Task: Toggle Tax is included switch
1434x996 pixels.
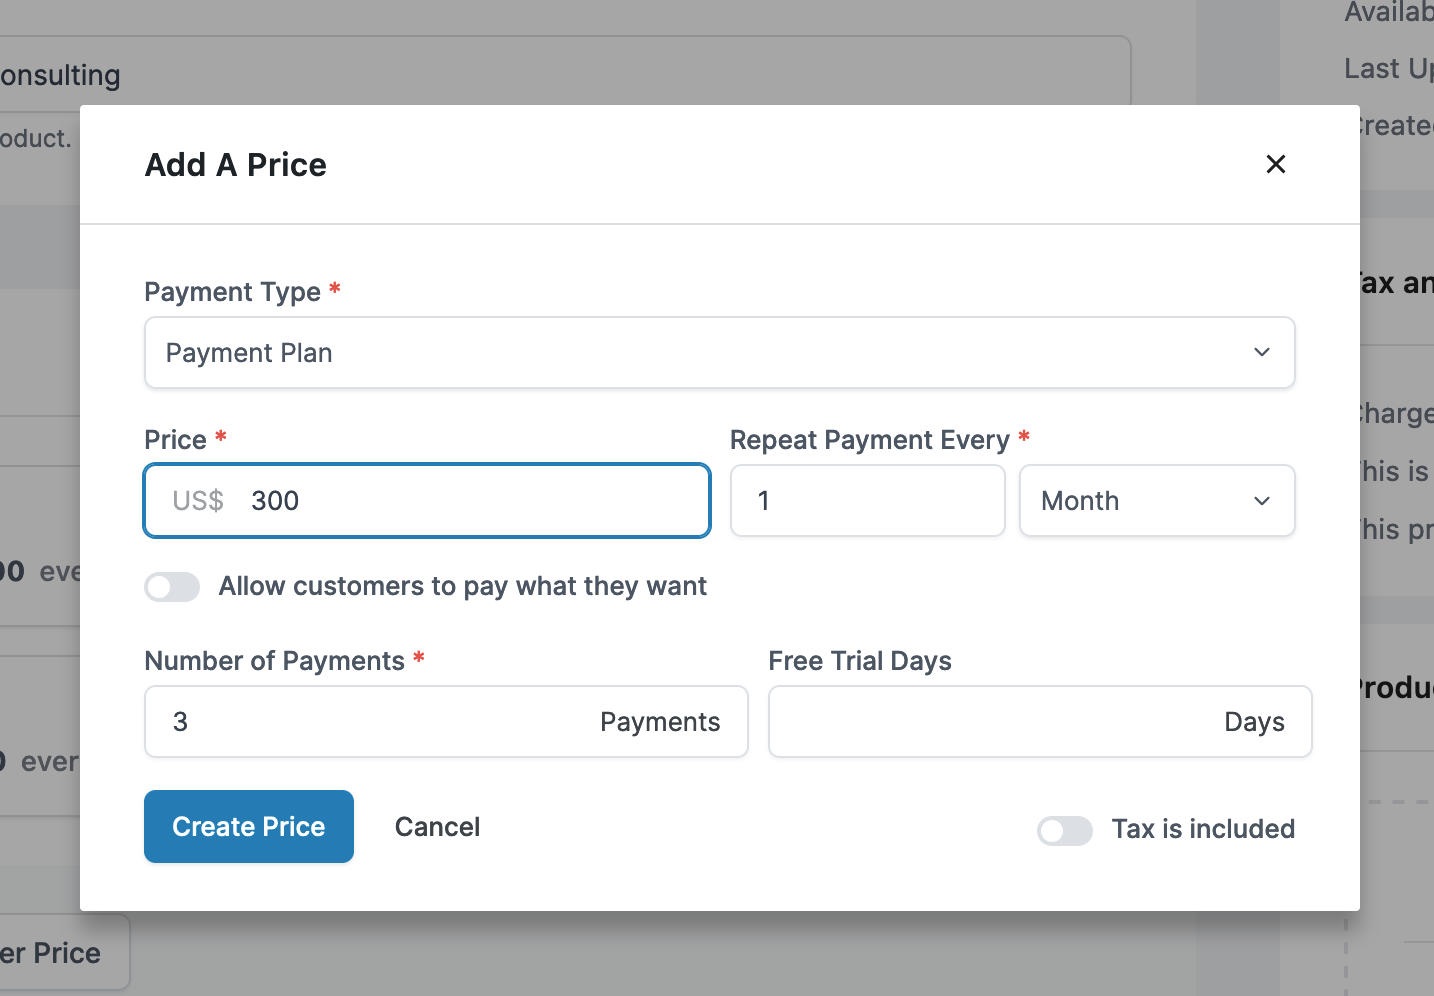Action: coord(1064,830)
